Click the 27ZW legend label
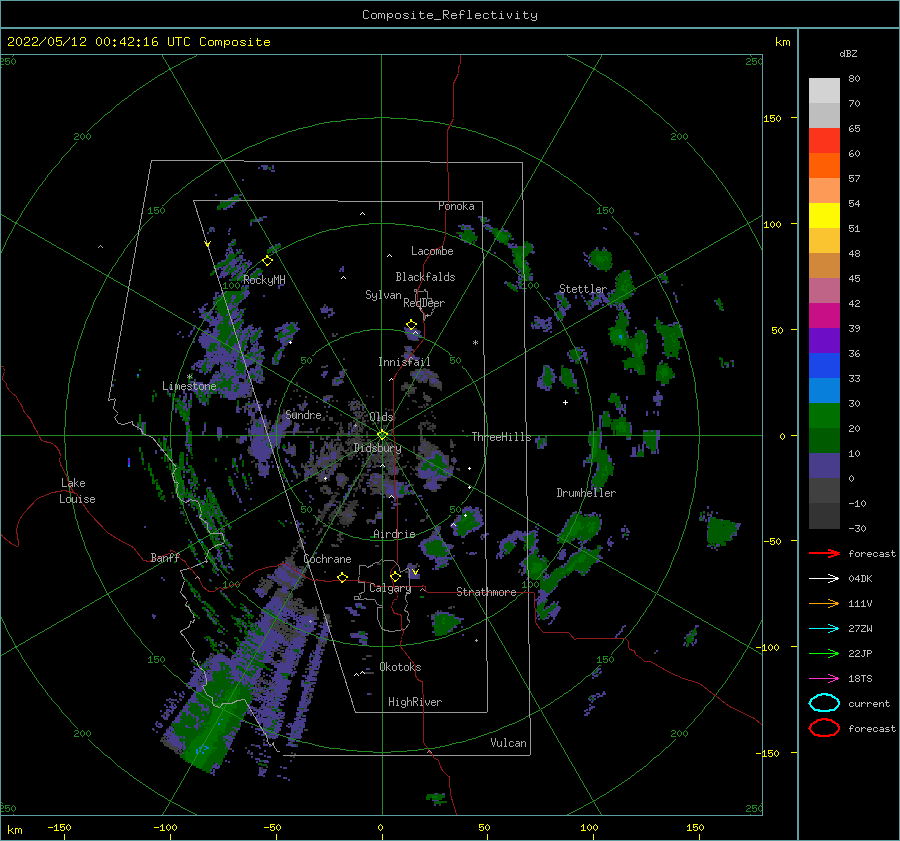 [860, 629]
